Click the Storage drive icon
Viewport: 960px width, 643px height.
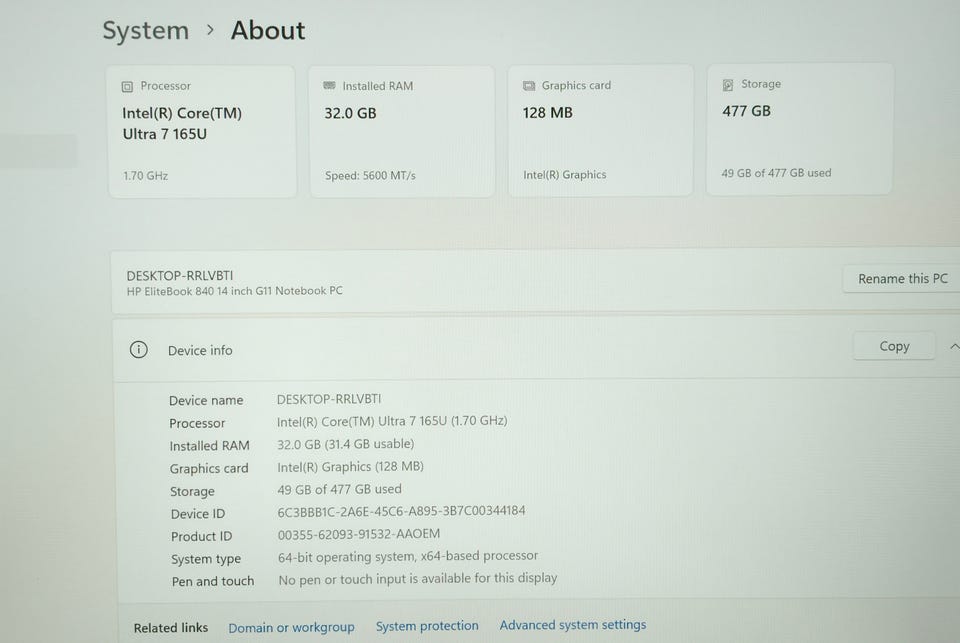728,85
